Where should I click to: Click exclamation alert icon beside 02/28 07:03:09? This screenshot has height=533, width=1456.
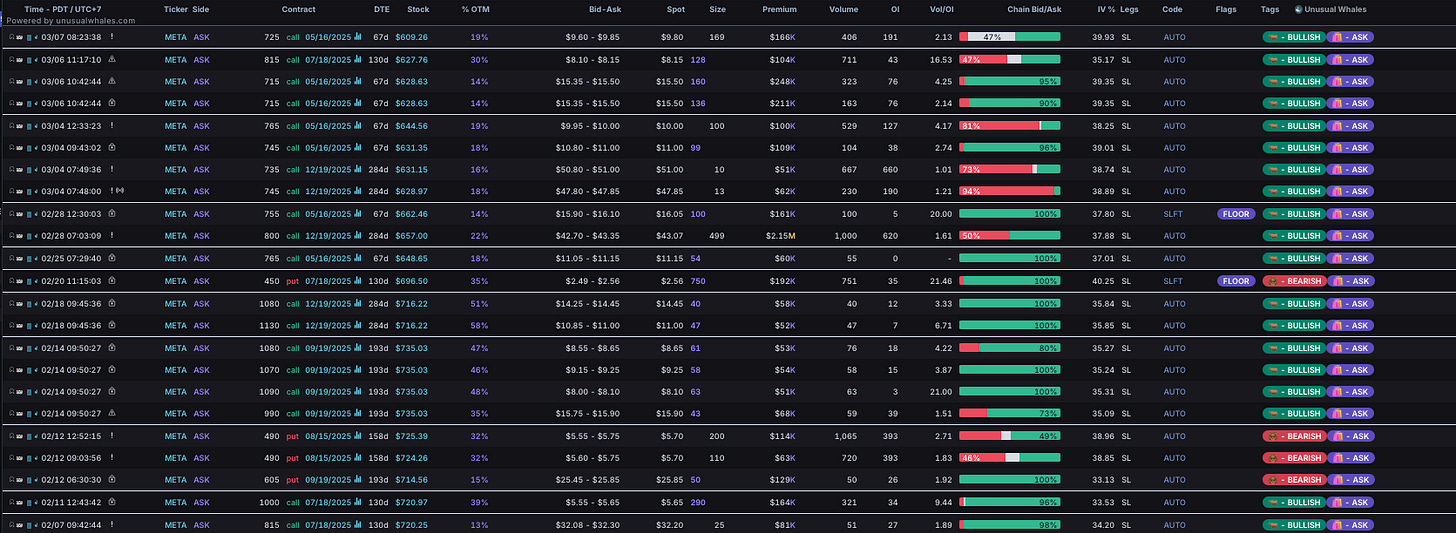111,236
